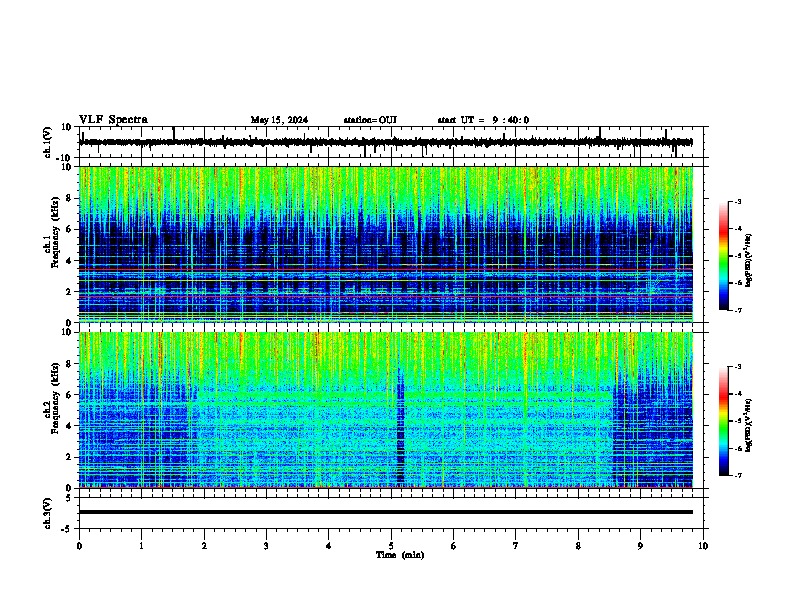Click the "ch.3(V)" axis label
This screenshot has height=612, width=792.
pos(48,513)
